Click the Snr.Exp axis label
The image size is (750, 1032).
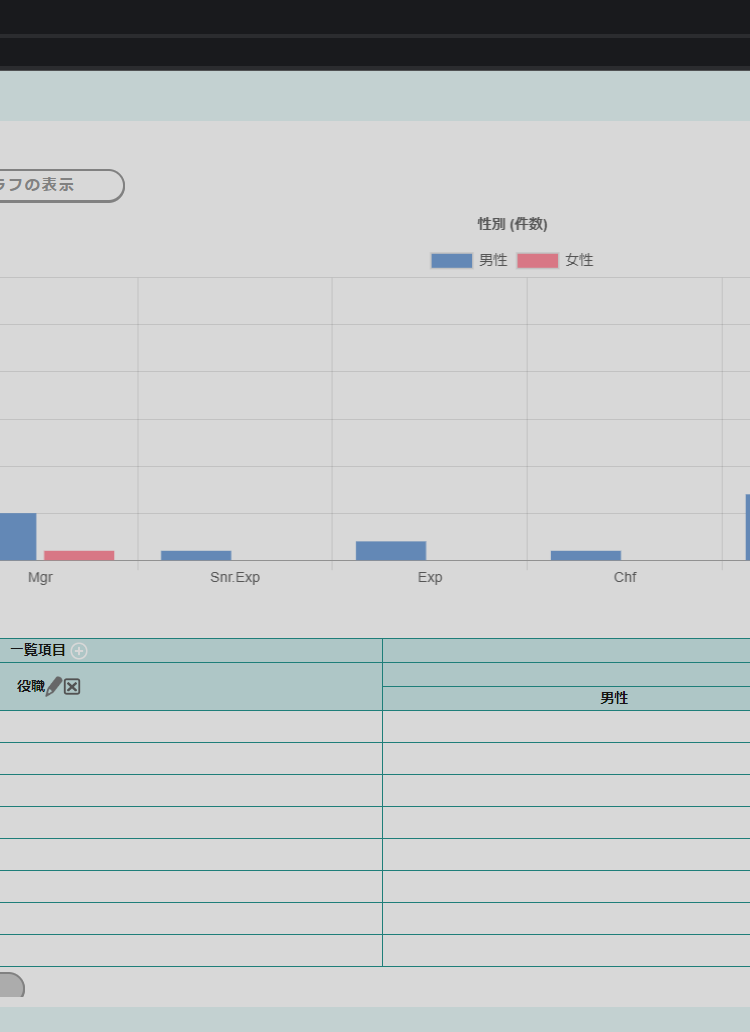[235, 577]
